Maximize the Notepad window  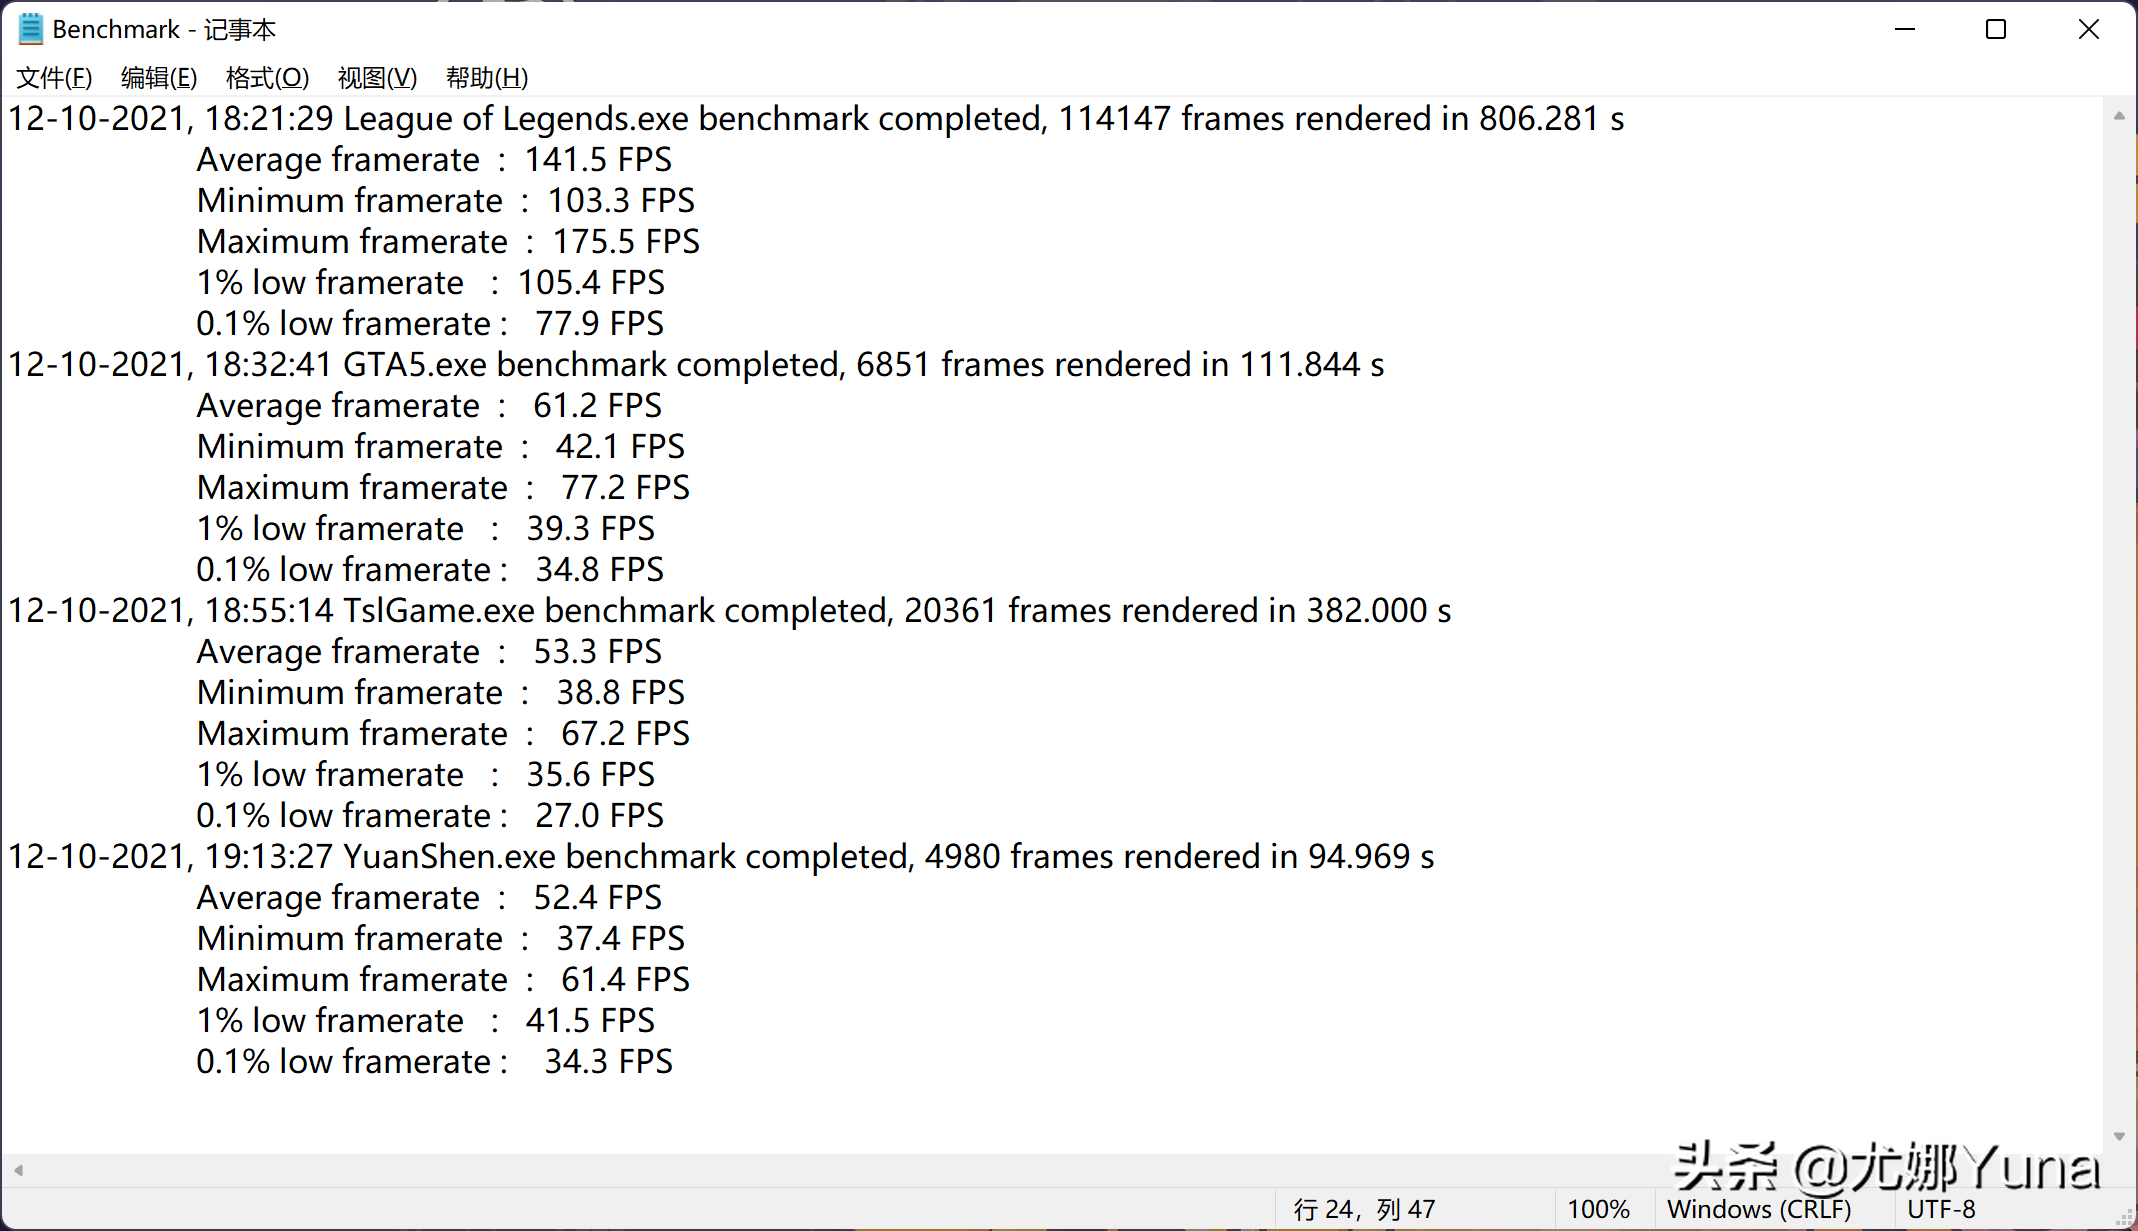click(x=1996, y=29)
